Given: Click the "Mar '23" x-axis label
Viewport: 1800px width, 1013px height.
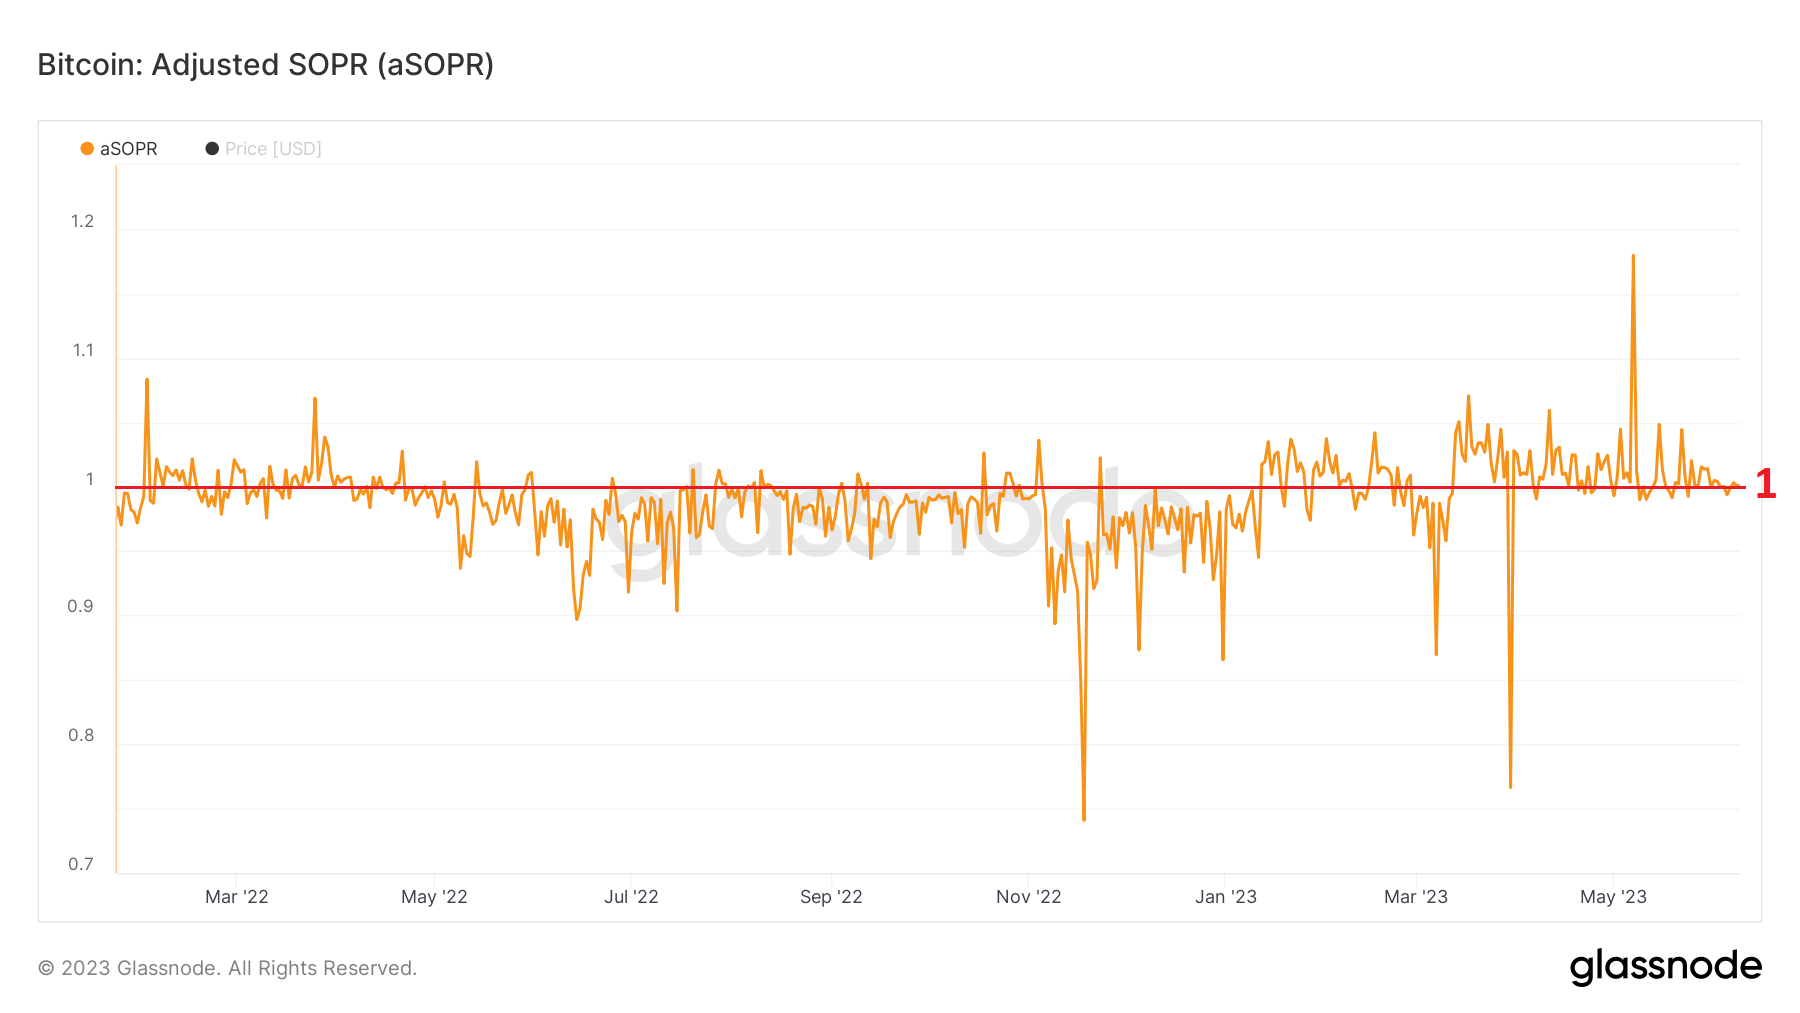Looking at the screenshot, I should click(x=1416, y=897).
